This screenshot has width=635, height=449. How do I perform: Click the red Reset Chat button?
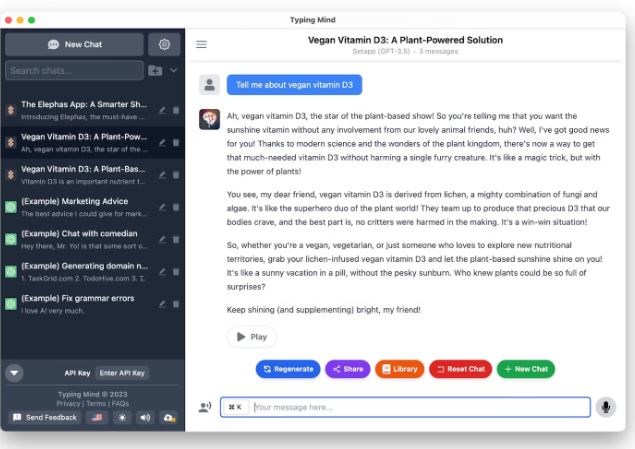tap(460, 369)
